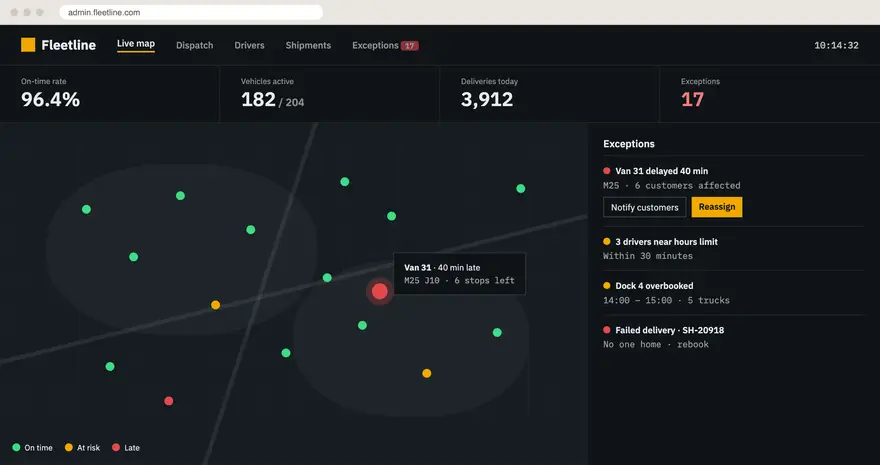Image resolution: width=880 pixels, height=465 pixels.
Task: Open the Drivers tab
Action: (249, 45)
